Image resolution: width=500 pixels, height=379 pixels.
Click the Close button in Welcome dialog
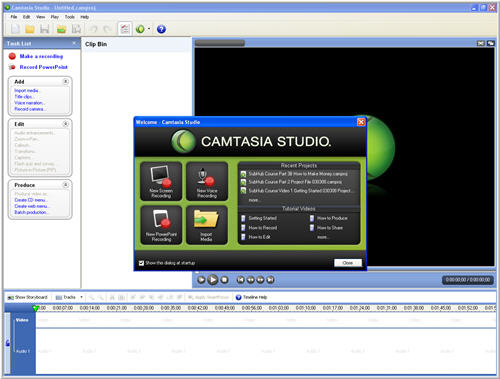coord(348,263)
